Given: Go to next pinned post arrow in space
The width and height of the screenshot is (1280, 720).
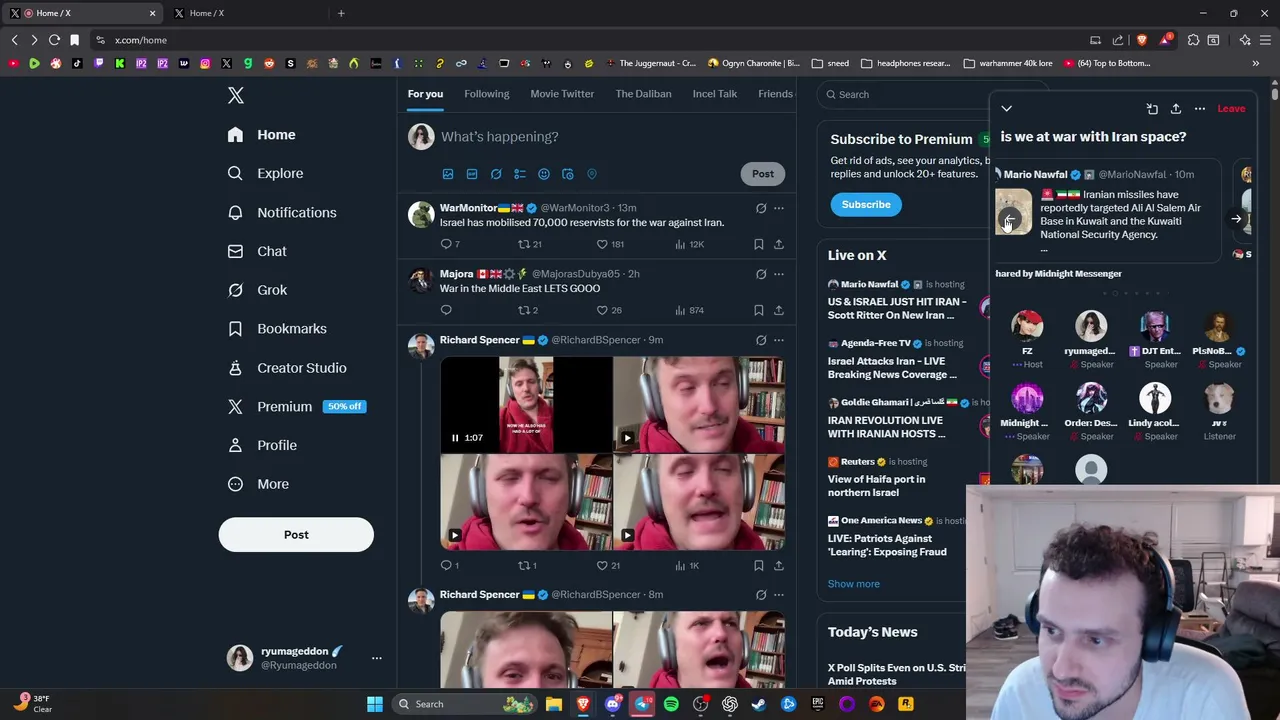Looking at the screenshot, I should coord(1236,219).
